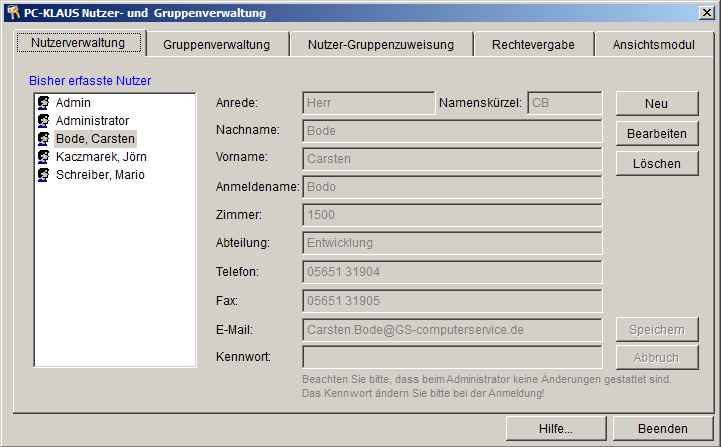
Task: Switch to the Gruppenverwaltung tab
Action: (x=216, y=45)
